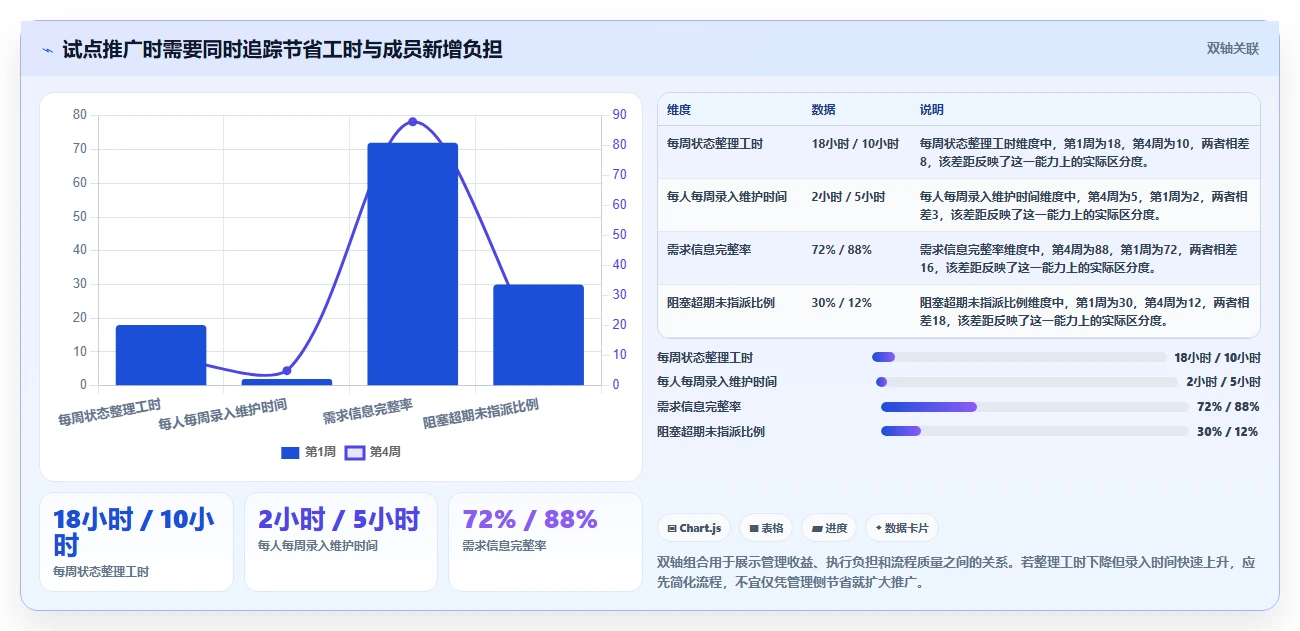Select the 说明 table column header
This screenshot has width=1300, height=631.
point(932,109)
